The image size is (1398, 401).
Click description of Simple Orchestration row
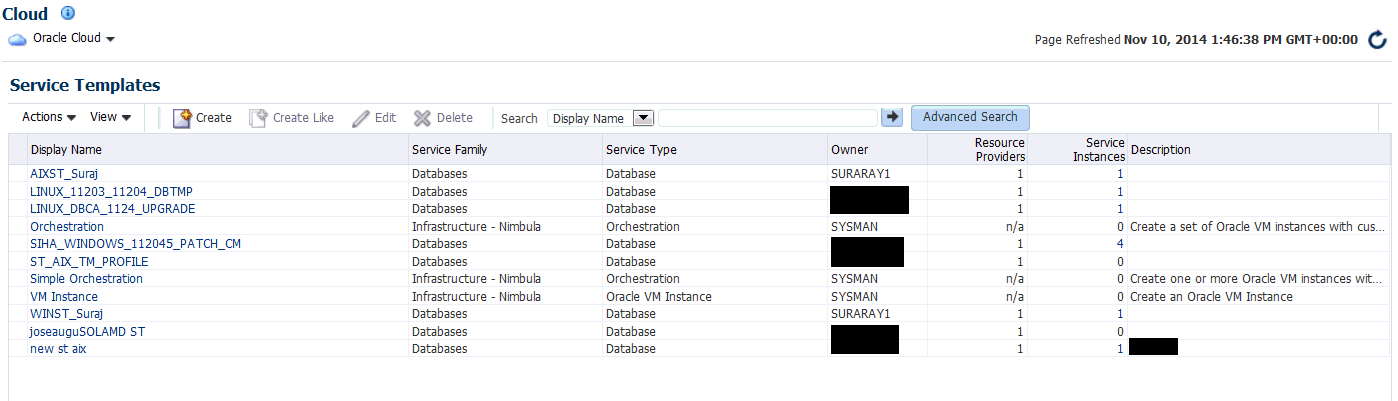(1256, 279)
